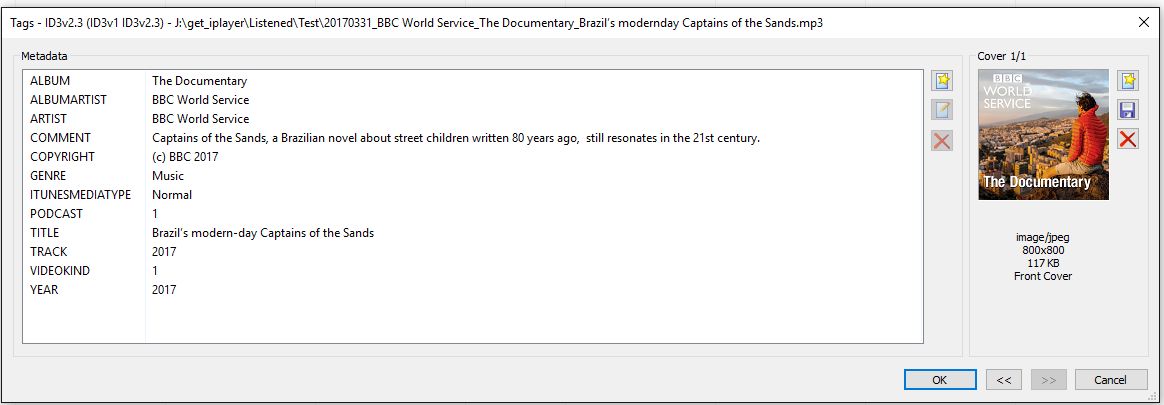Edit the selected metadata field icon

point(942,111)
